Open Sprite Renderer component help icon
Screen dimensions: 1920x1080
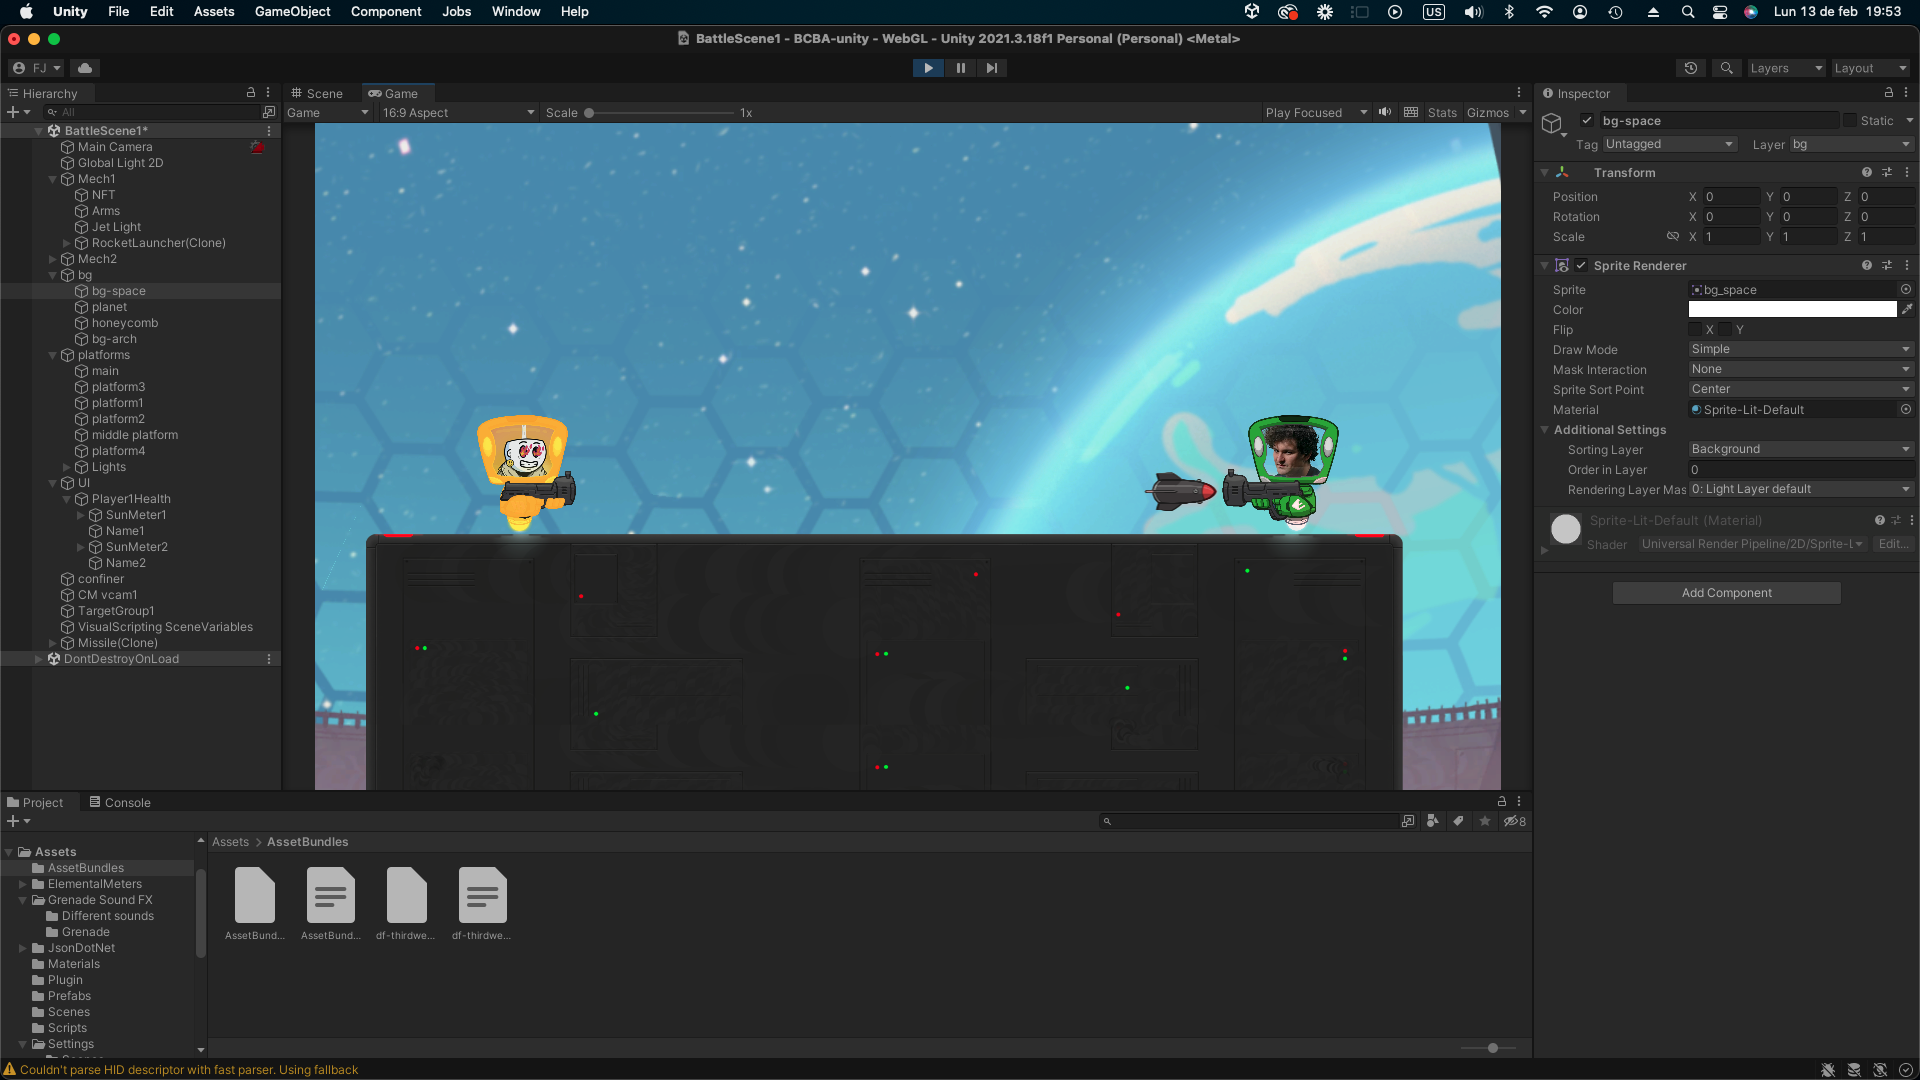(x=1866, y=266)
